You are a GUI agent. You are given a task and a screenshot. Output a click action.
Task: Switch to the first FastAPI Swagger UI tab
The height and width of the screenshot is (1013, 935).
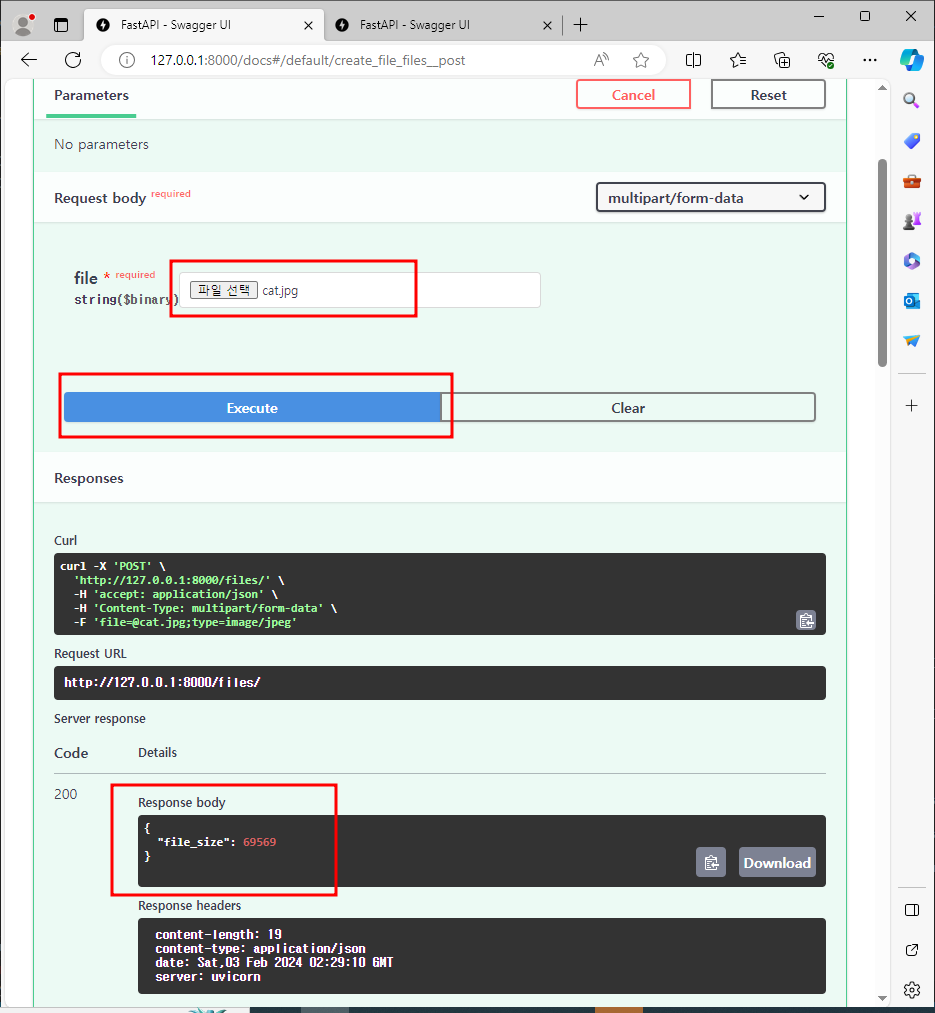(204, 25)
